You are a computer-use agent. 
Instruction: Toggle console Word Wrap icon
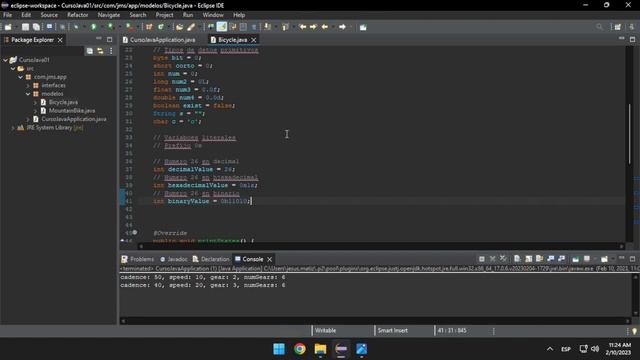click(x=540, y=259)
